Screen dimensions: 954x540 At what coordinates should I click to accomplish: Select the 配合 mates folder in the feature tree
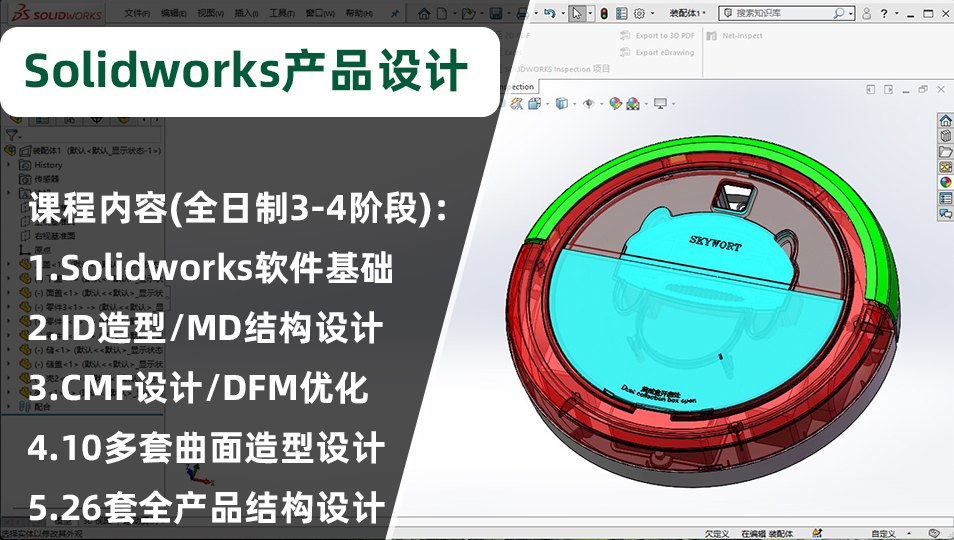click(35, 406)
